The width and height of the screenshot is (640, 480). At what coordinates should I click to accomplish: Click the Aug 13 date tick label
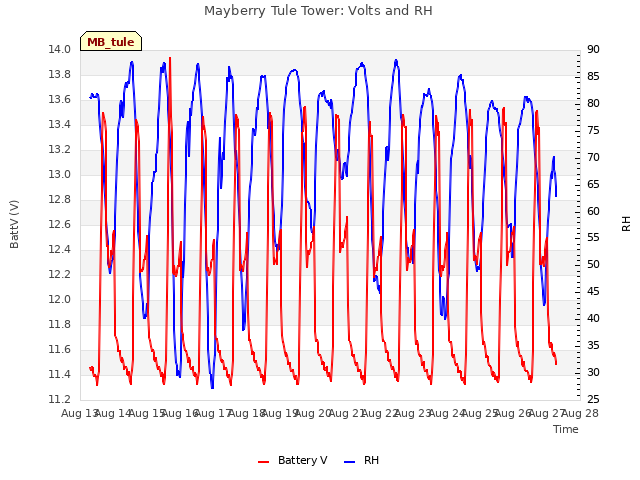tap(80, 413)
